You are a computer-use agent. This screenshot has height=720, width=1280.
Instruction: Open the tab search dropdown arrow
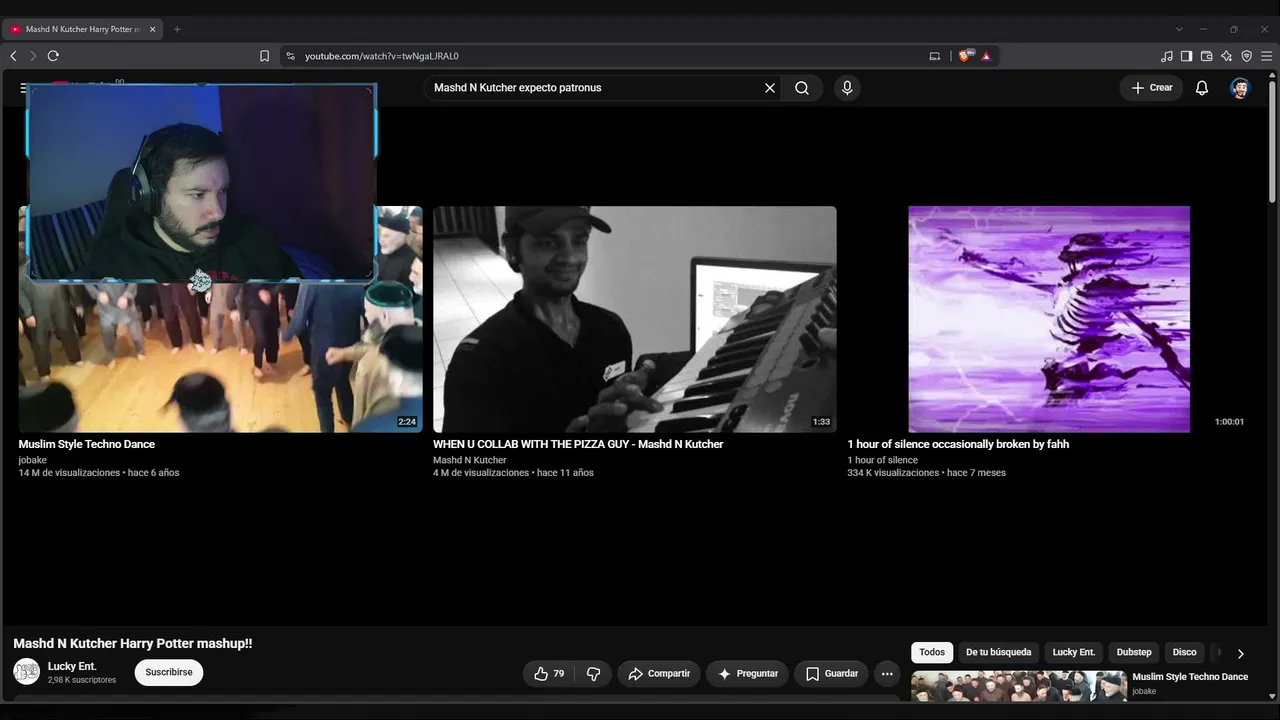(1179, 29)
